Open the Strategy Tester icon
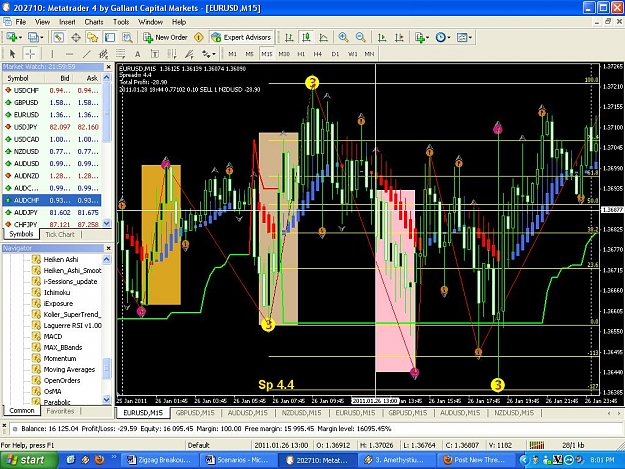The width and height of the screenshot is (625, 469). coord(127,37)
